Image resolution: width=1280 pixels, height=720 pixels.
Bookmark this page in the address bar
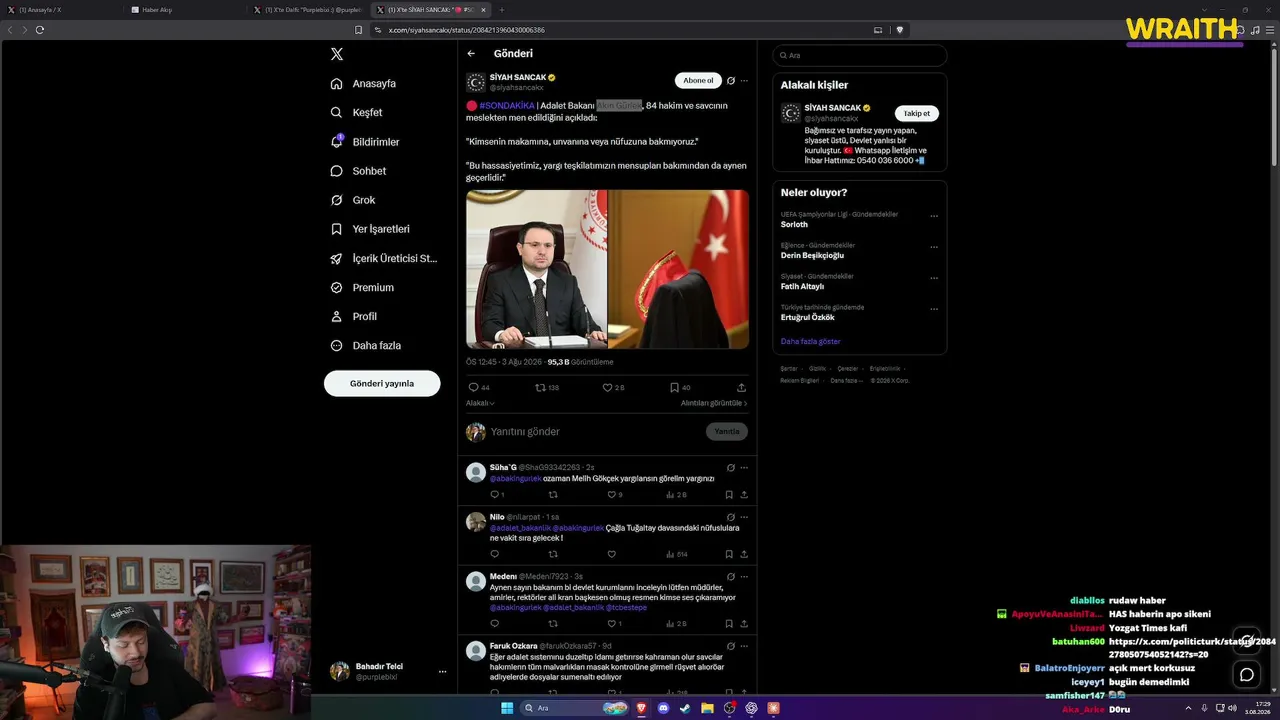[359, 30]
